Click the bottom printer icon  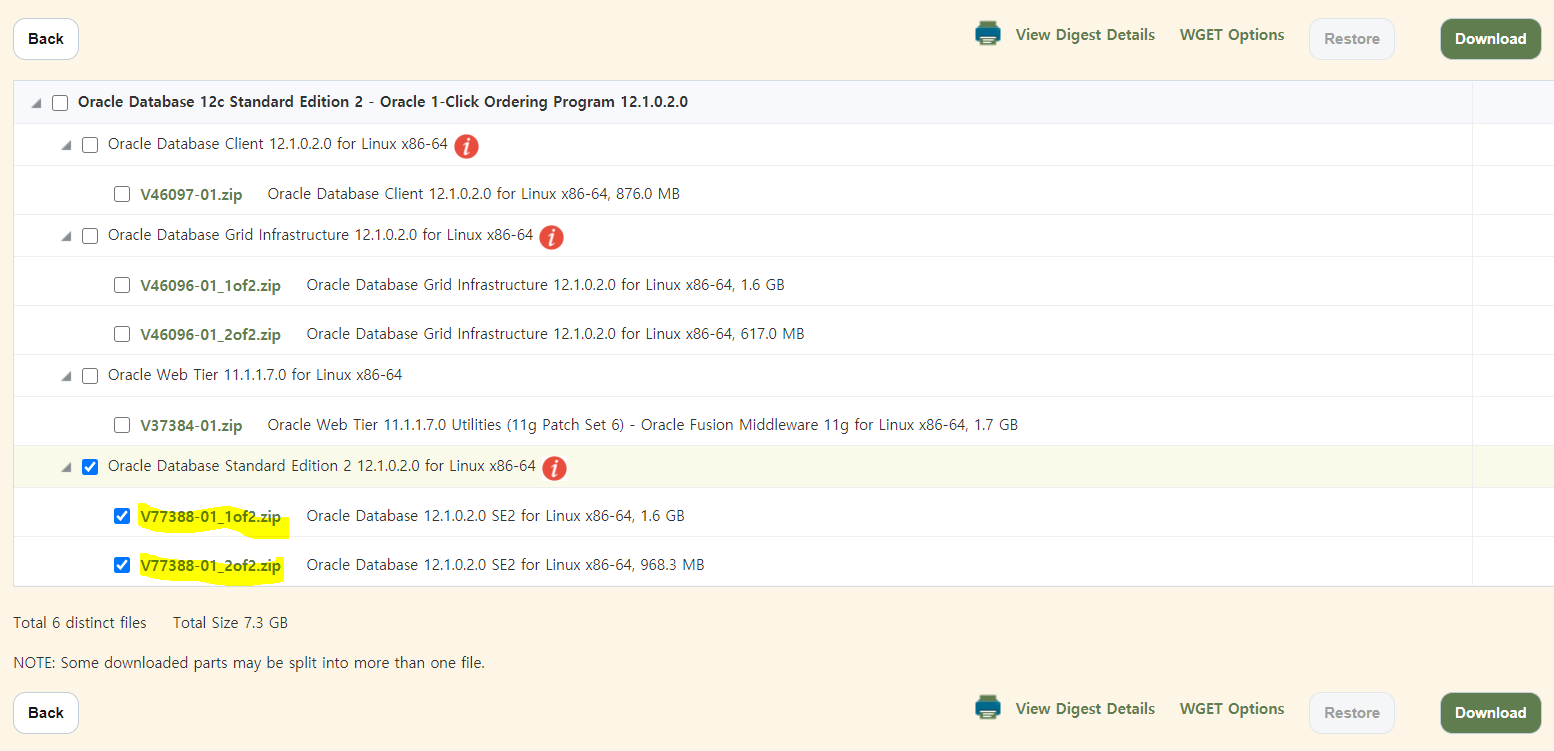click(x=988, y=708)
